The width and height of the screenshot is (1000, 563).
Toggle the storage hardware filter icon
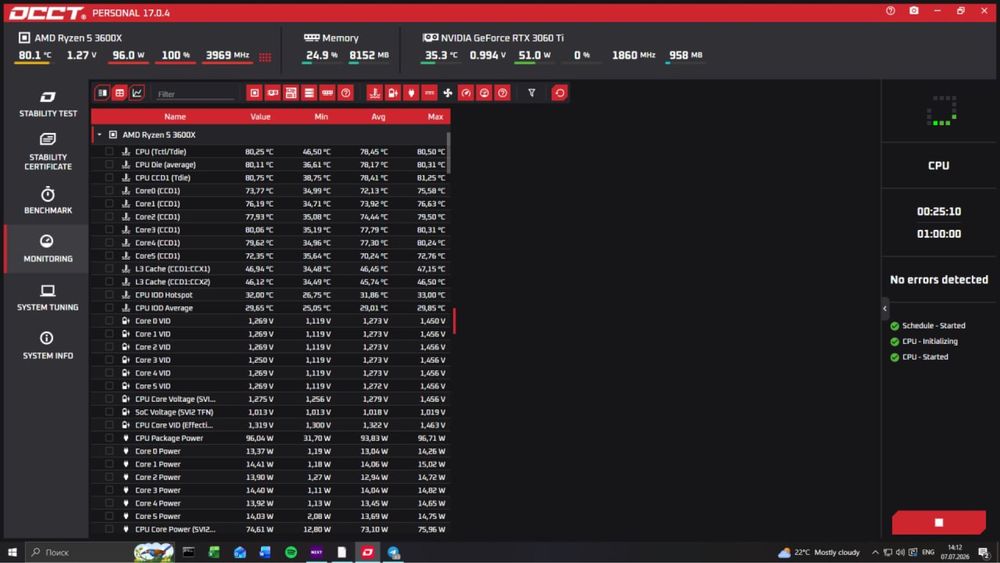coord(309,93)
